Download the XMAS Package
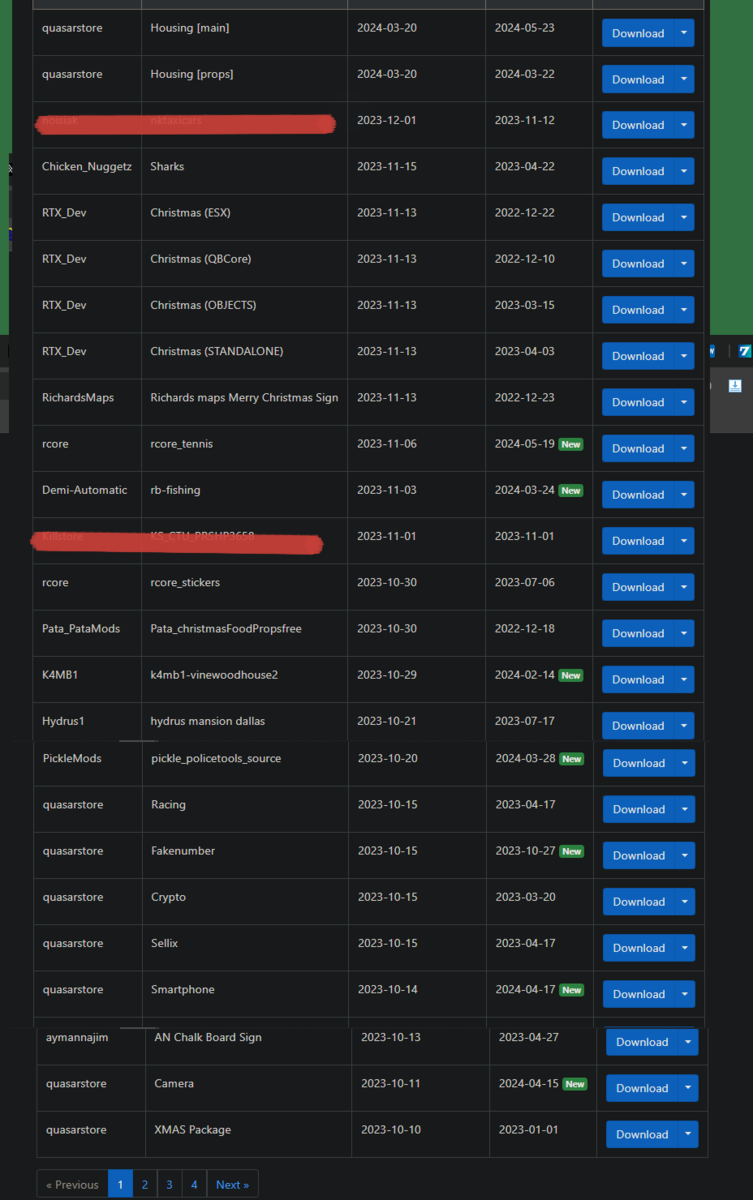This screenshot has height=1200, width=753. (642, 1134)
